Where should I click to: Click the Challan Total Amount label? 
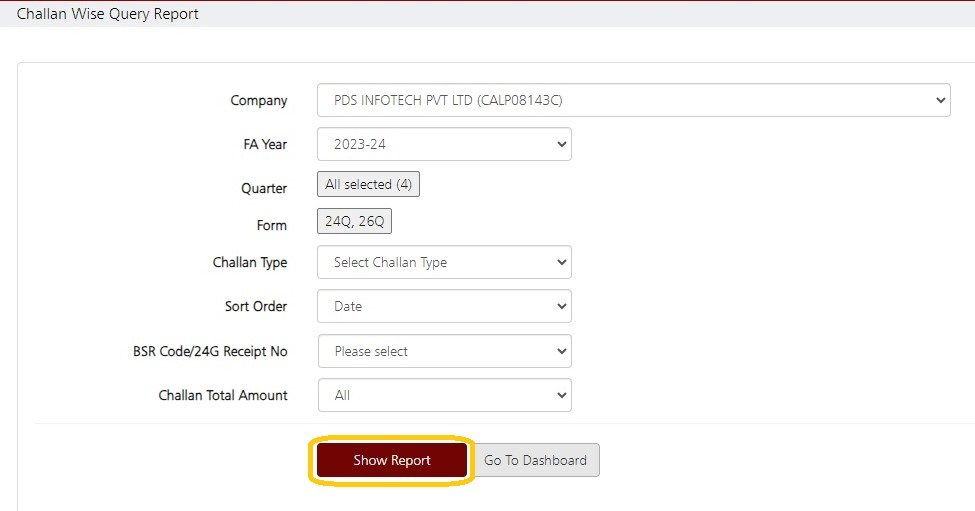click(x=223, y=395)
